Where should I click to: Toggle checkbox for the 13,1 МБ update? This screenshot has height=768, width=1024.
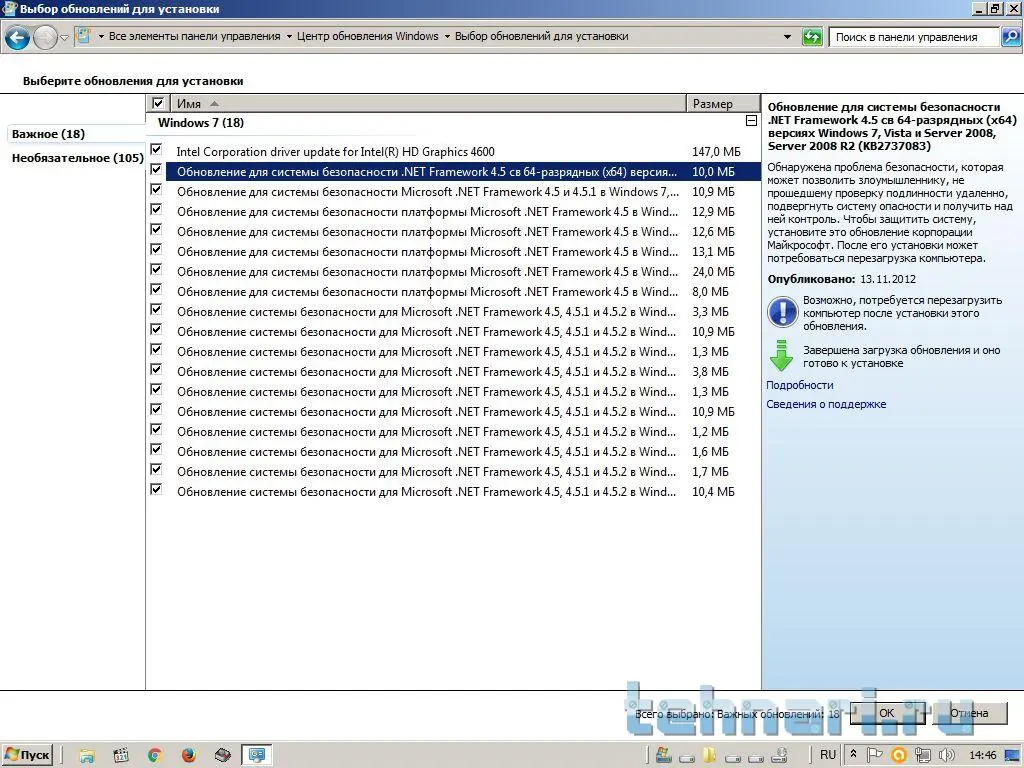(156, 249)
